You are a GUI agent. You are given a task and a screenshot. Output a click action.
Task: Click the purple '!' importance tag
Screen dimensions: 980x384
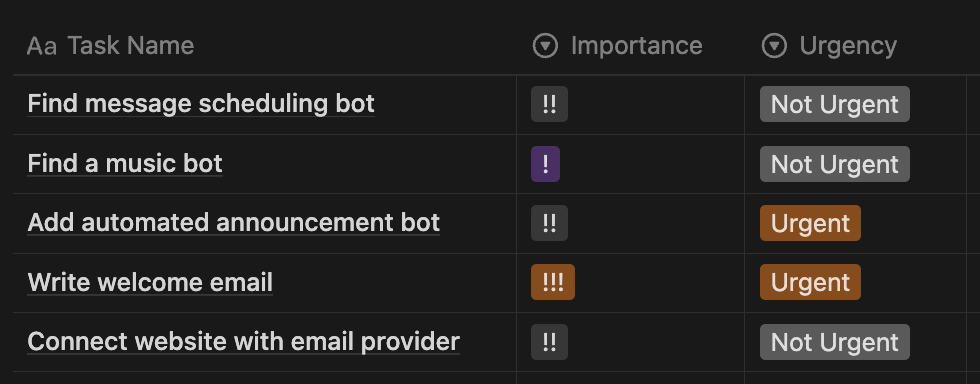(x=546, y=164)
